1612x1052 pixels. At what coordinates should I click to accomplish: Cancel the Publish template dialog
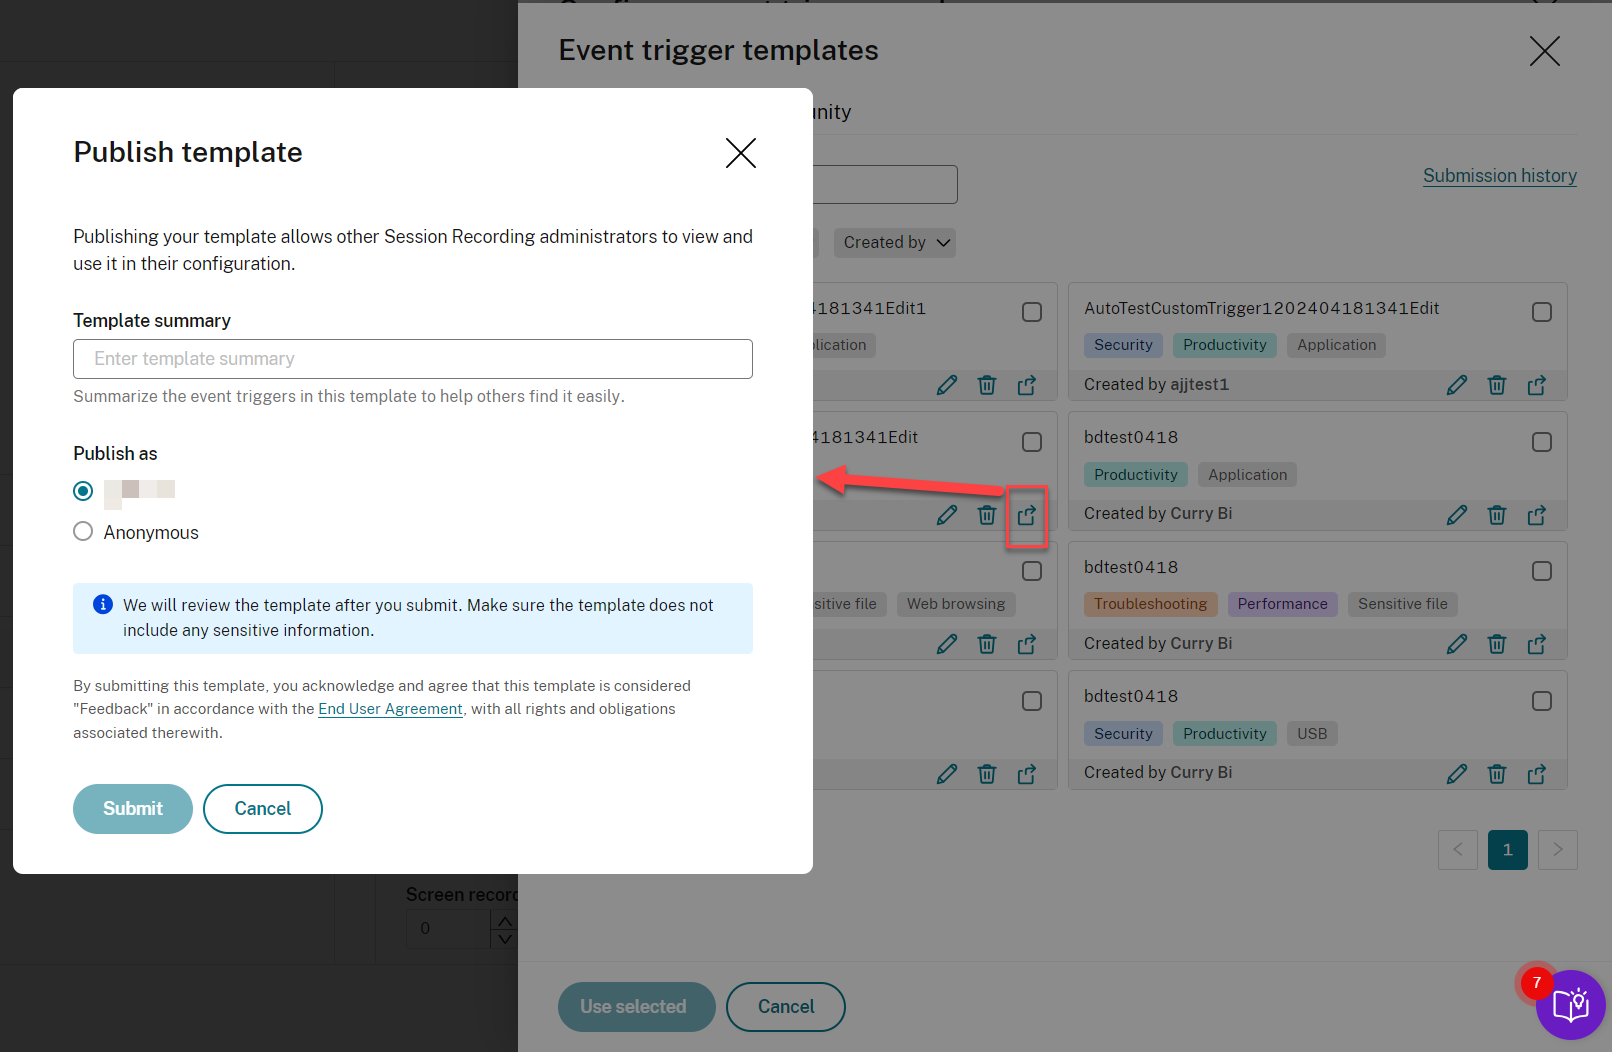pyautogui.click(x=263, y=809)
